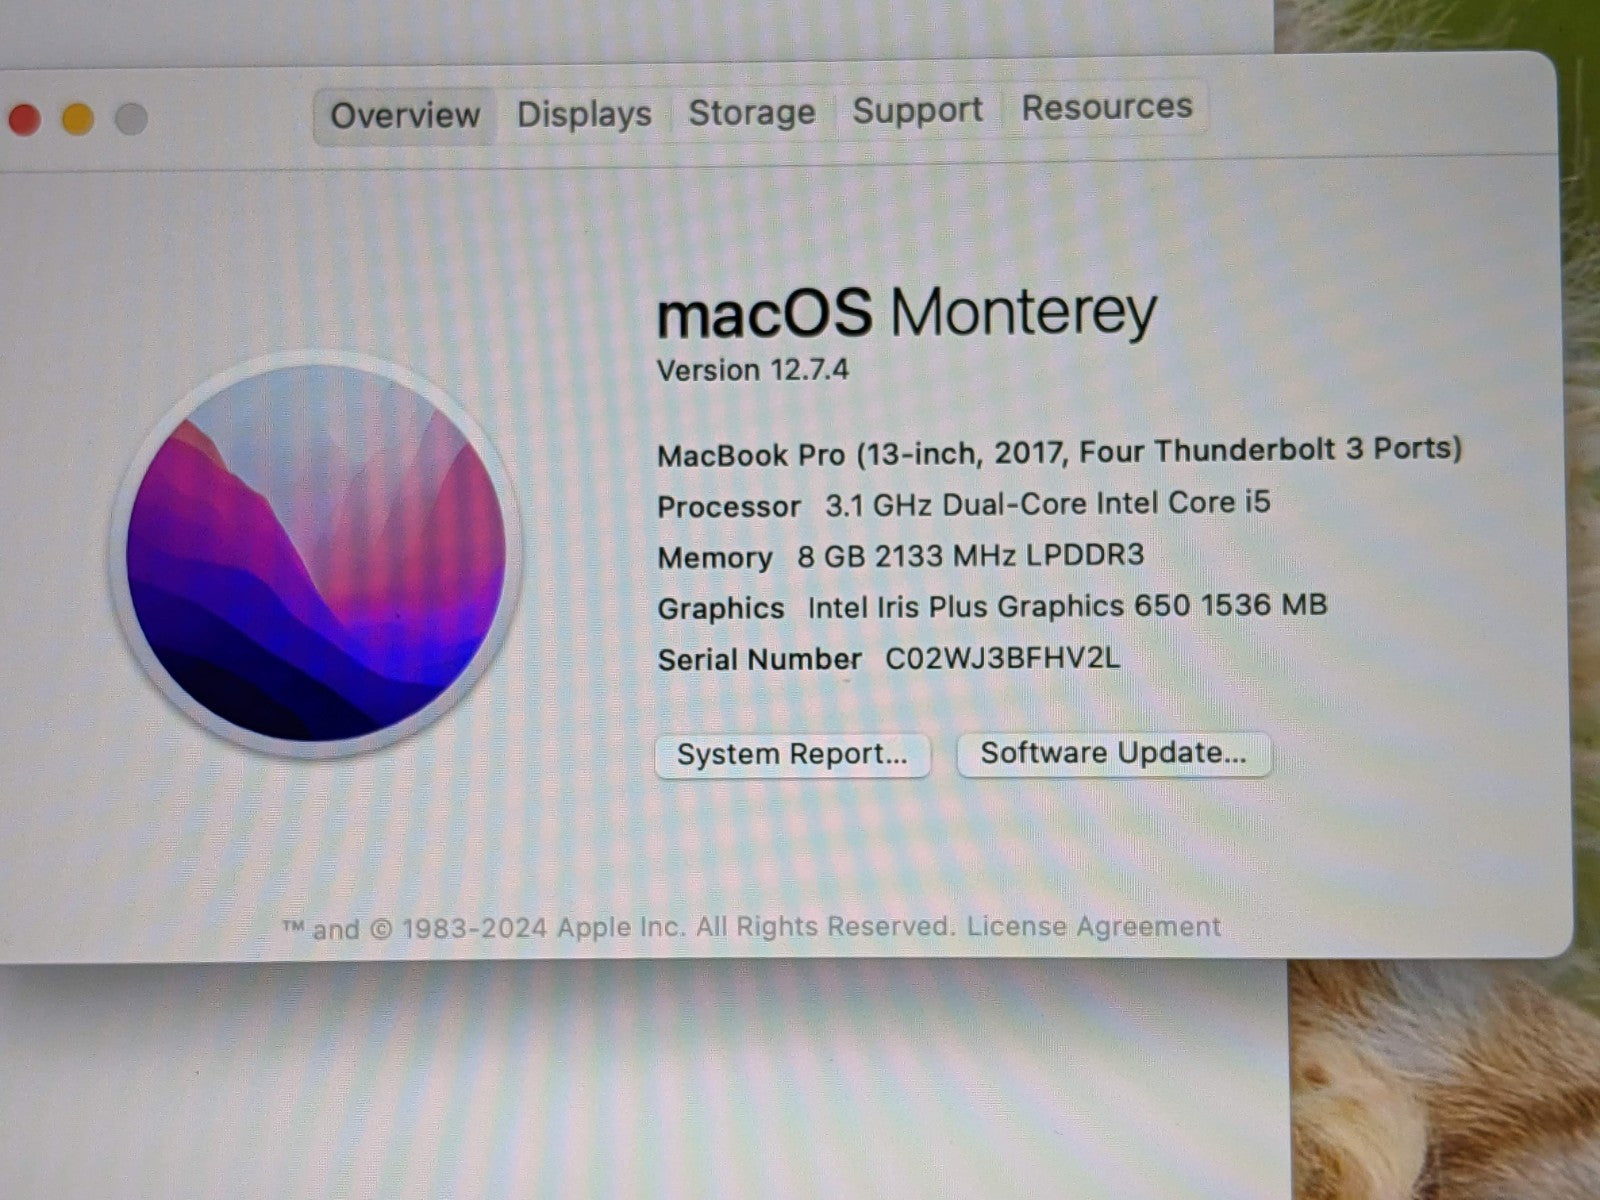
Task: Click the MacBook Pro model description line
Action: click(x=1059, y=452)
